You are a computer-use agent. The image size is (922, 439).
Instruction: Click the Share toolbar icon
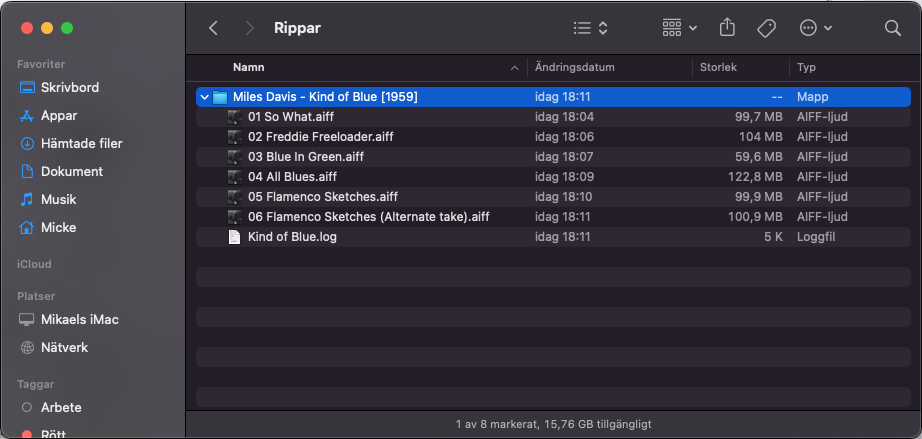pos(727,28)
